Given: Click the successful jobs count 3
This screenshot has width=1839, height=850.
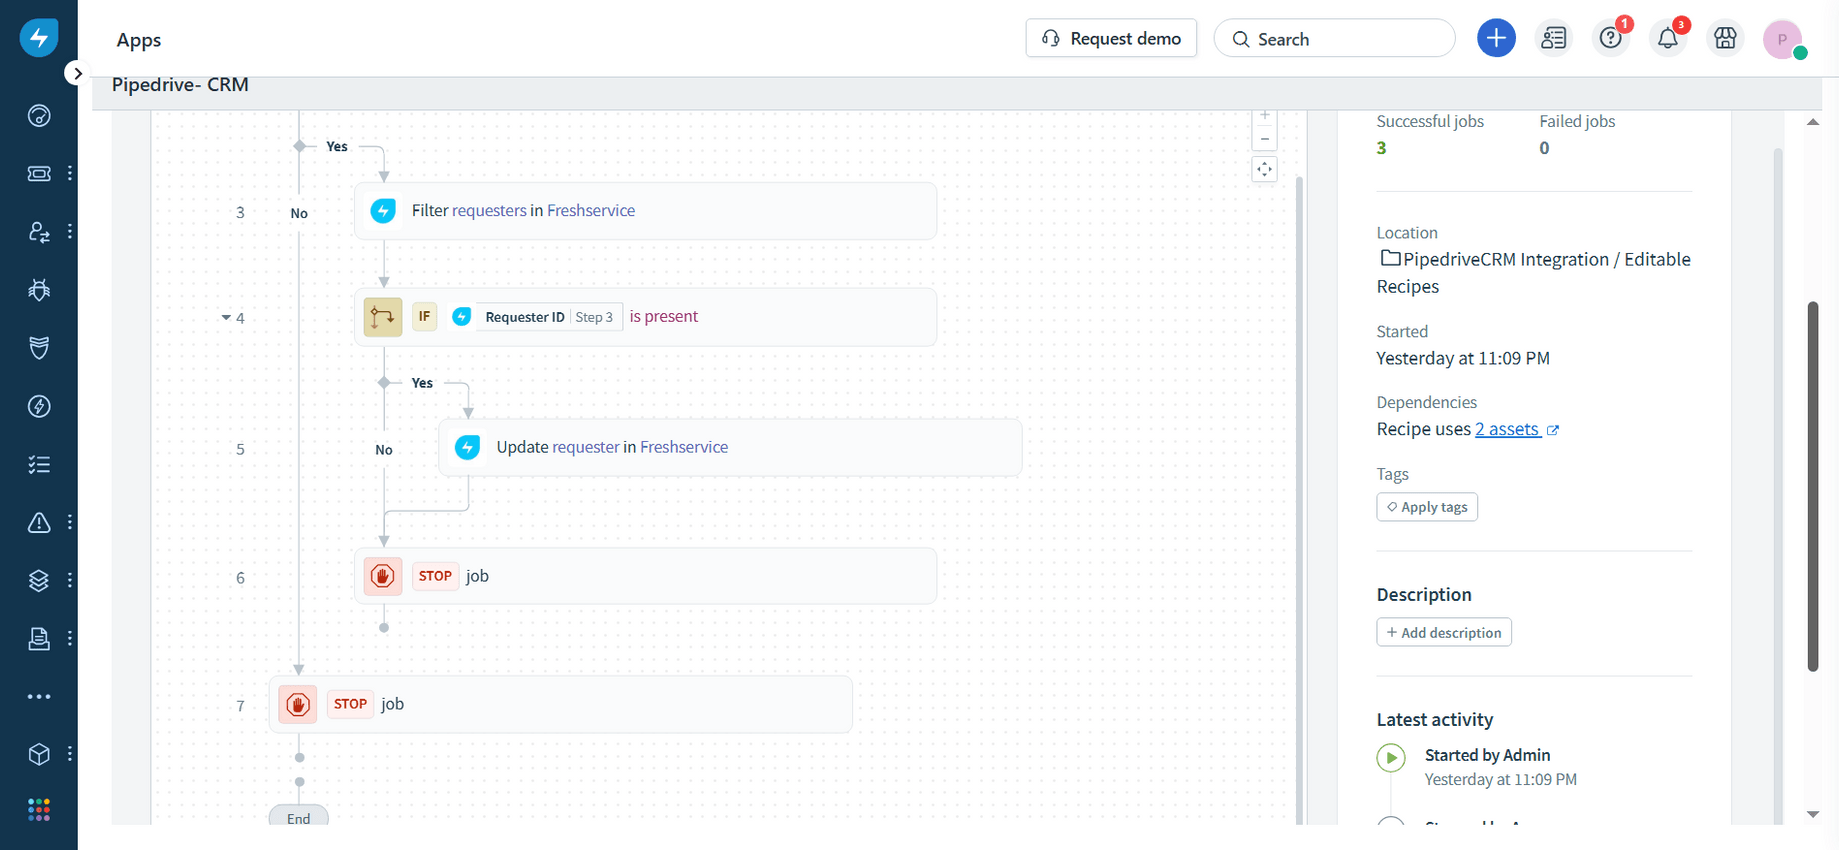Looking at the screenshot, I should 1381,148.
